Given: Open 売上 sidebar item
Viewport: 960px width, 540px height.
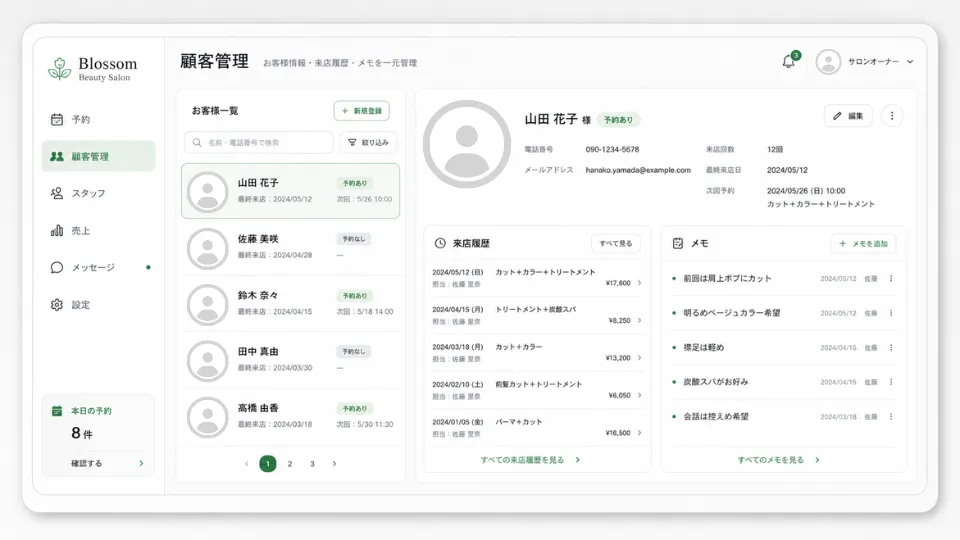Looking at the screenshot, I should point(99,231).
